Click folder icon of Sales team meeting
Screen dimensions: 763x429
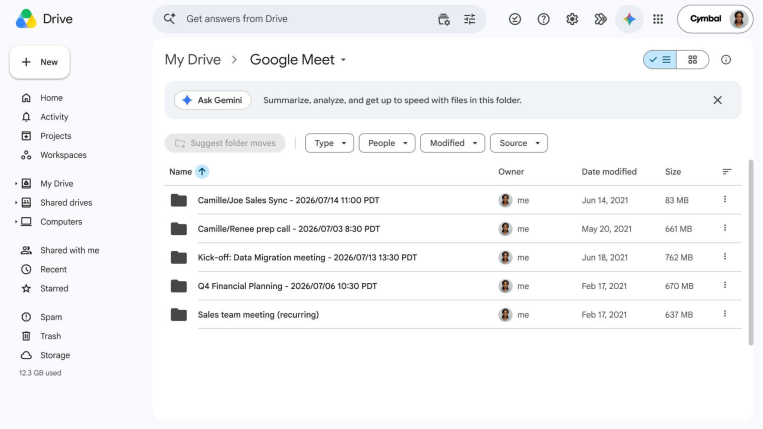179,315
